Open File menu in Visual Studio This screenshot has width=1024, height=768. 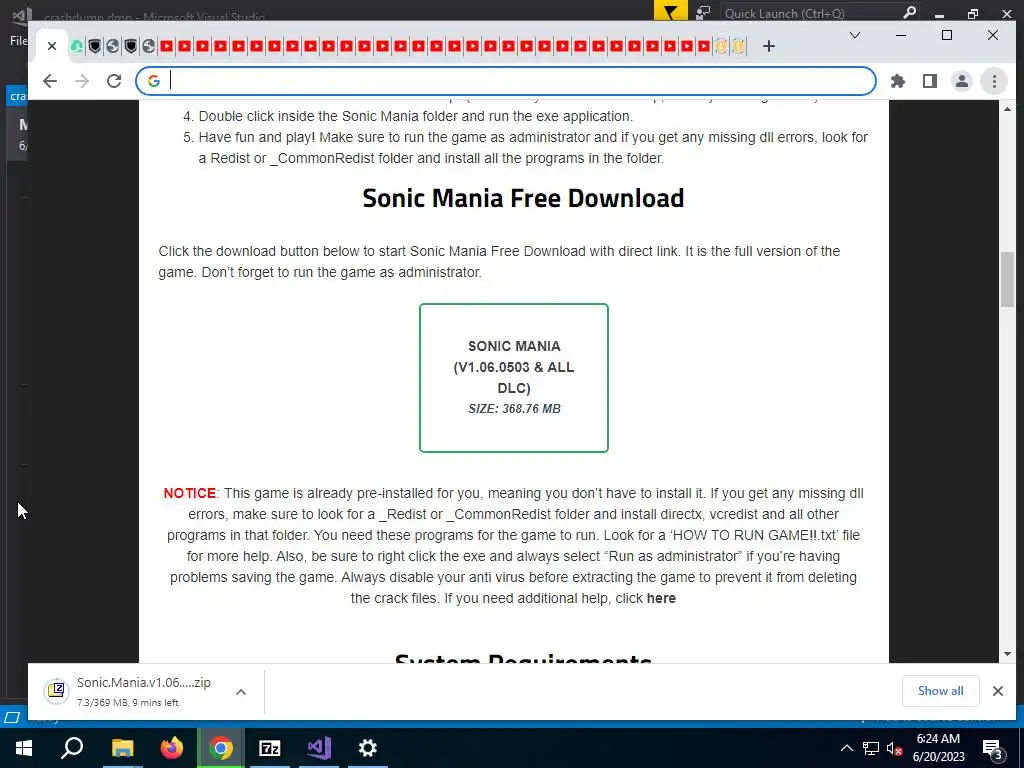click(x=18, y=40)
